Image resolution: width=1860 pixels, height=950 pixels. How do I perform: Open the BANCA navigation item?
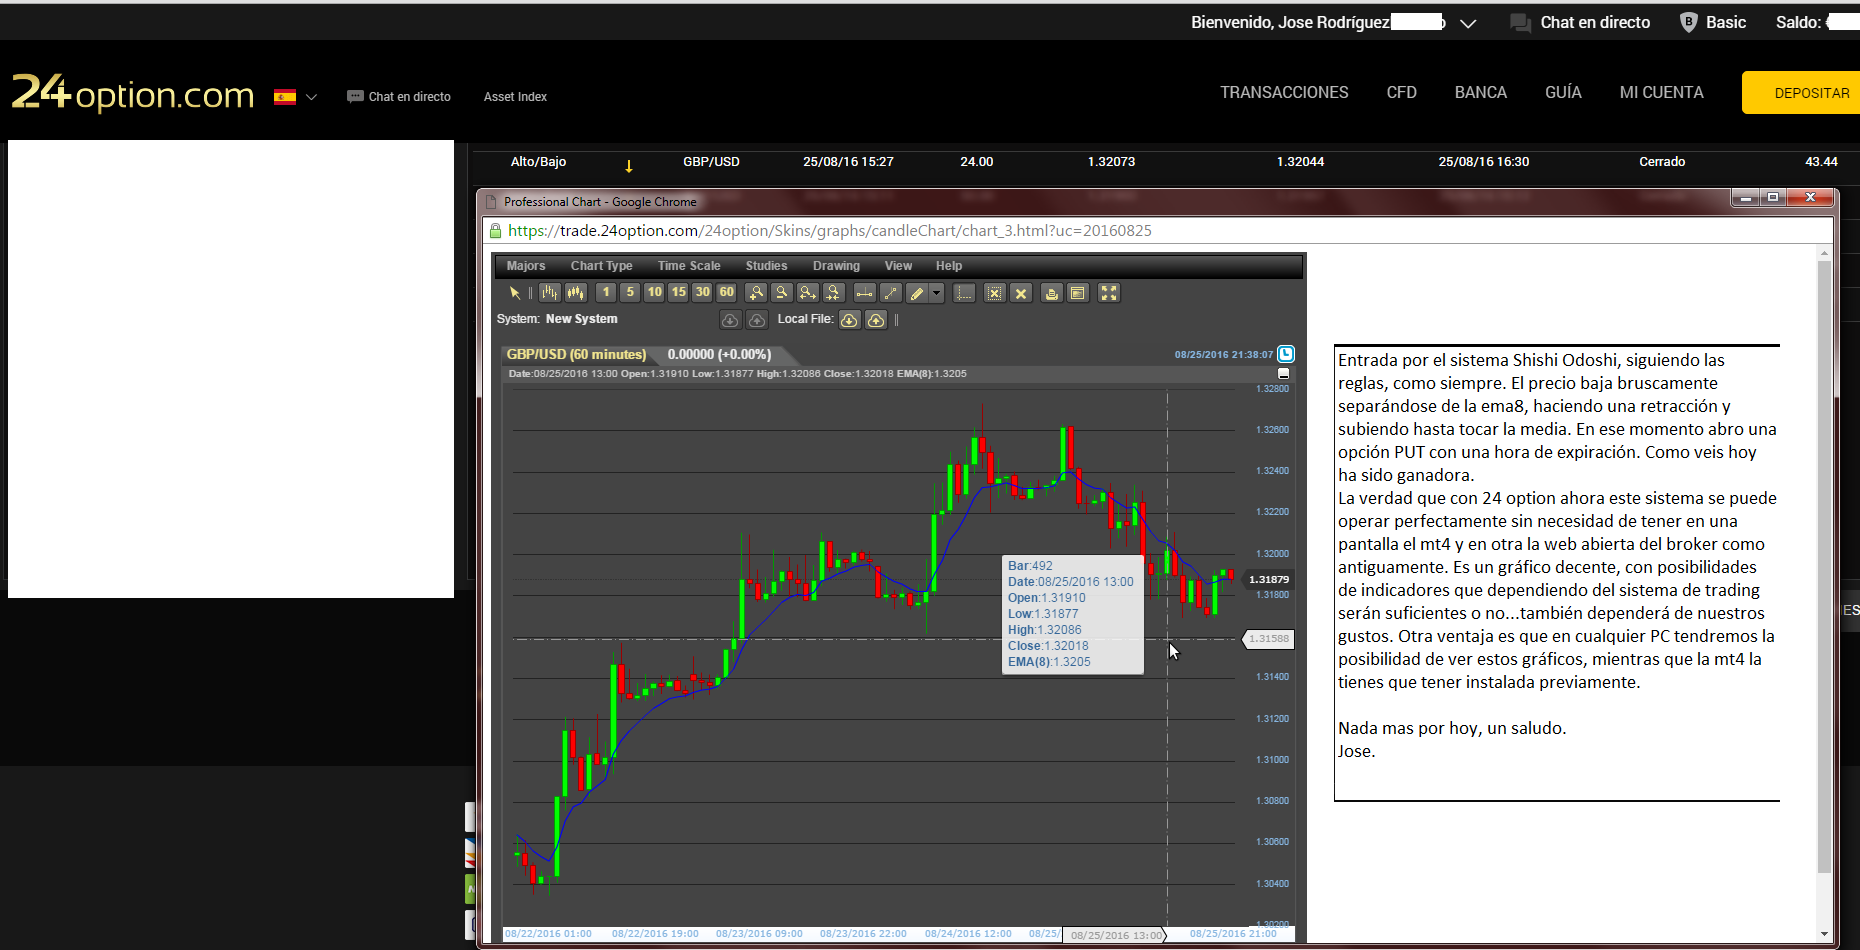(x=1480, y=92)
